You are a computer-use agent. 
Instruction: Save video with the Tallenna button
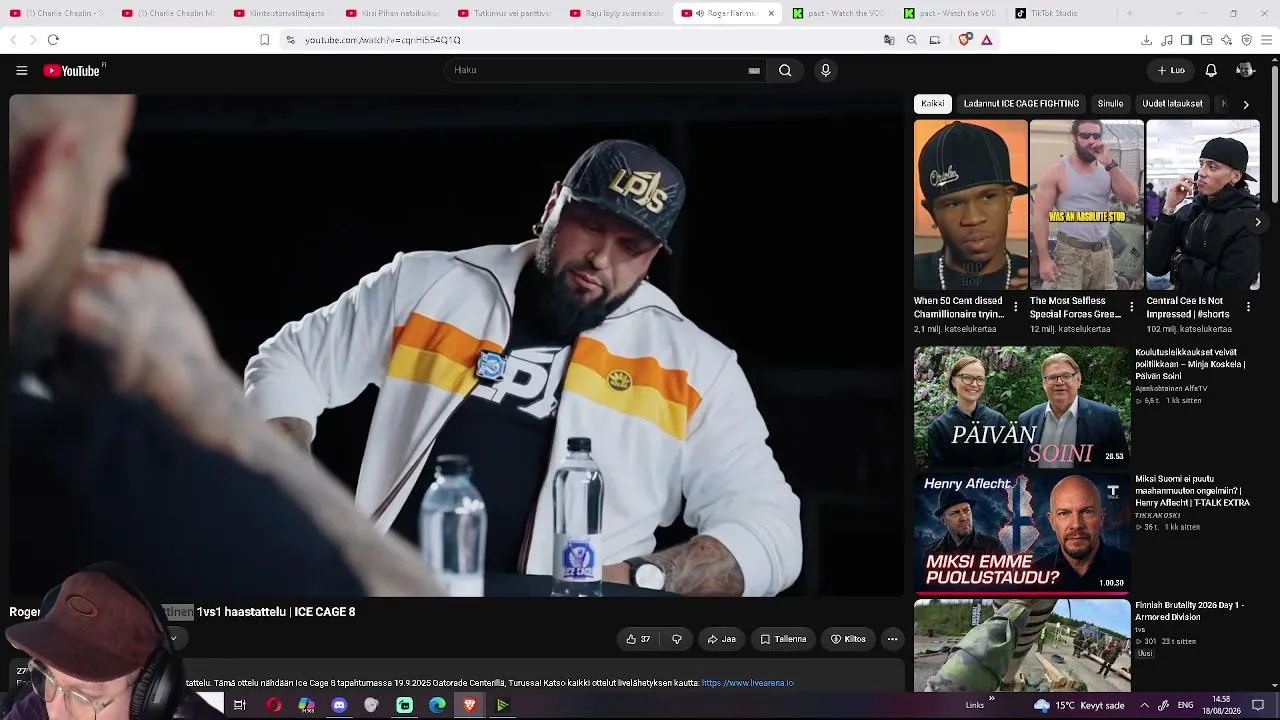pos(783,639)
